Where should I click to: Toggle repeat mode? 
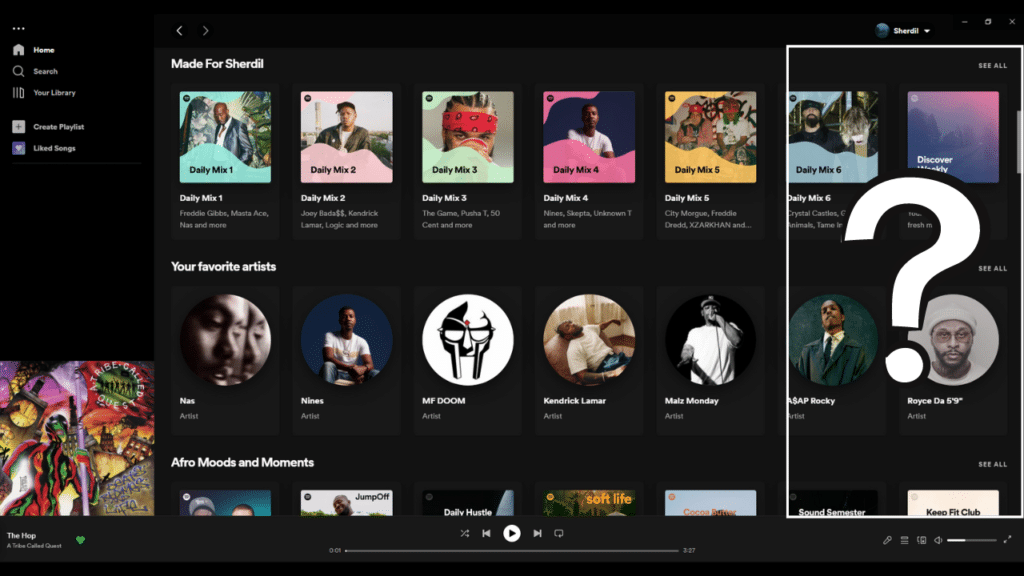click(x=559, y=534)
